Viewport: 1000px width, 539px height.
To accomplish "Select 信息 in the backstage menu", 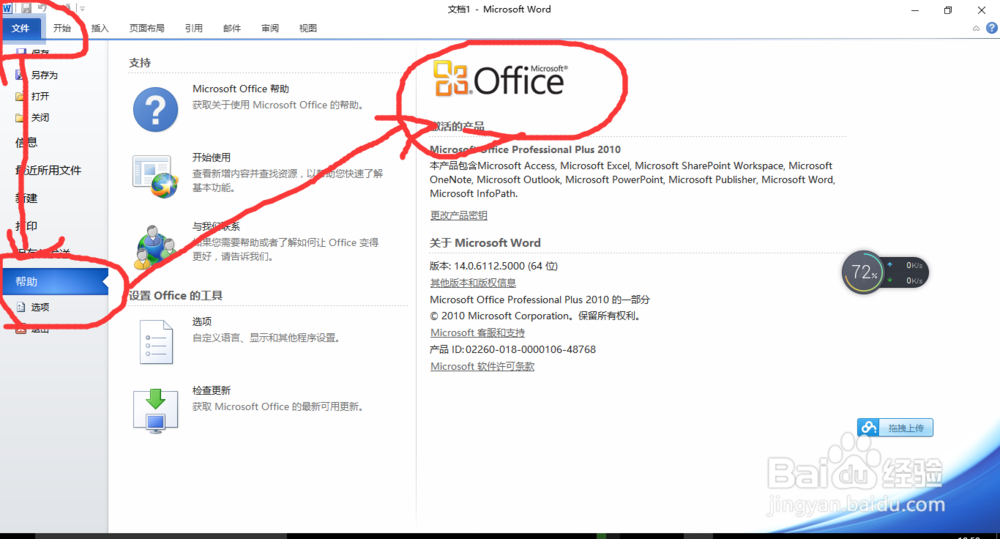I will click(27, 142).
